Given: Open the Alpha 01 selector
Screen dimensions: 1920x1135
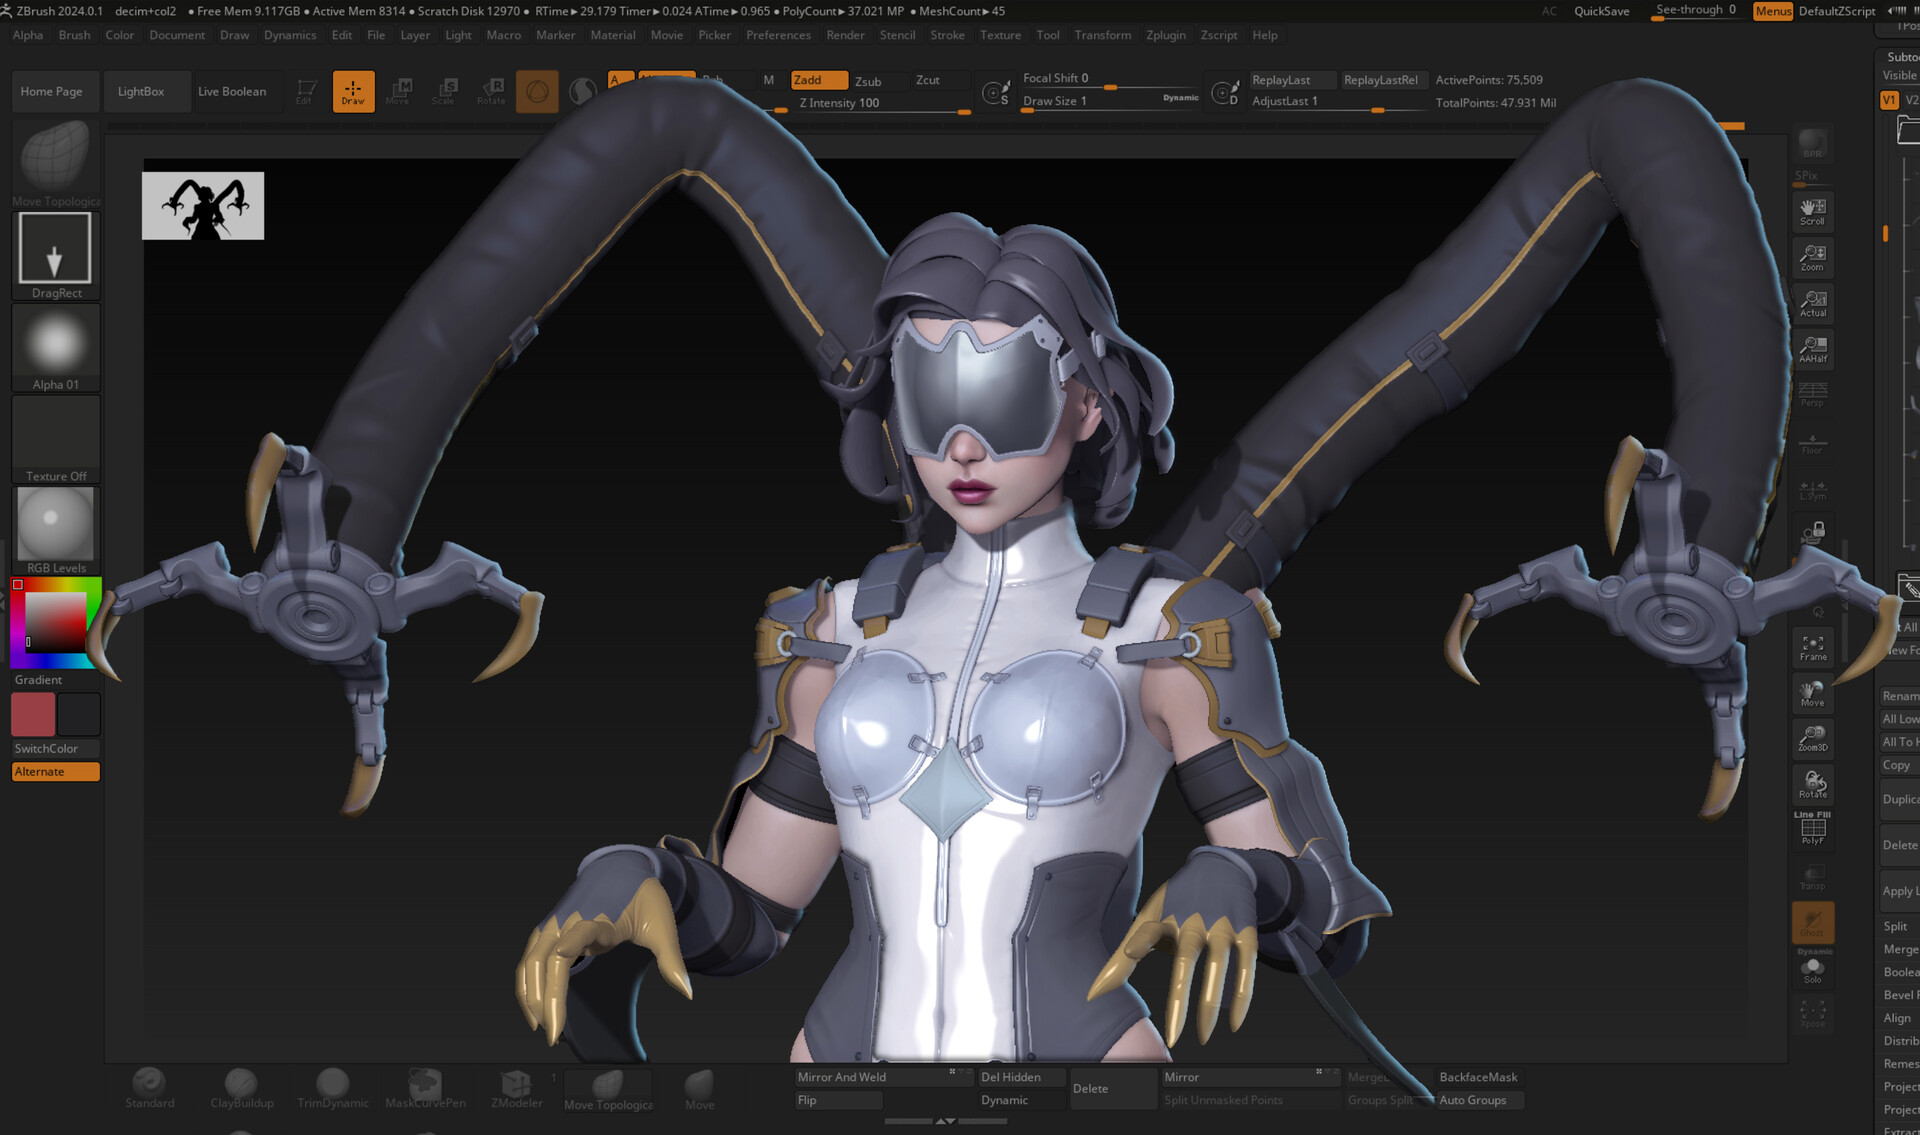Looking at the screenshot, I should (55, 343).
